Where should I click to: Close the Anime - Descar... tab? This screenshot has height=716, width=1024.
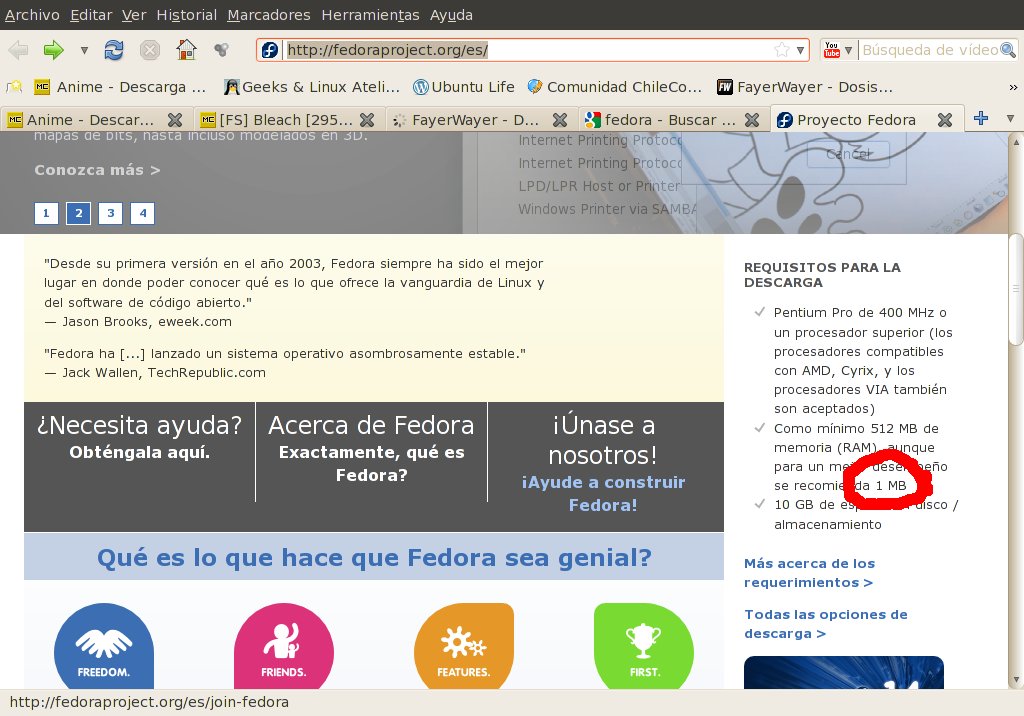click(x=174, y=120)
